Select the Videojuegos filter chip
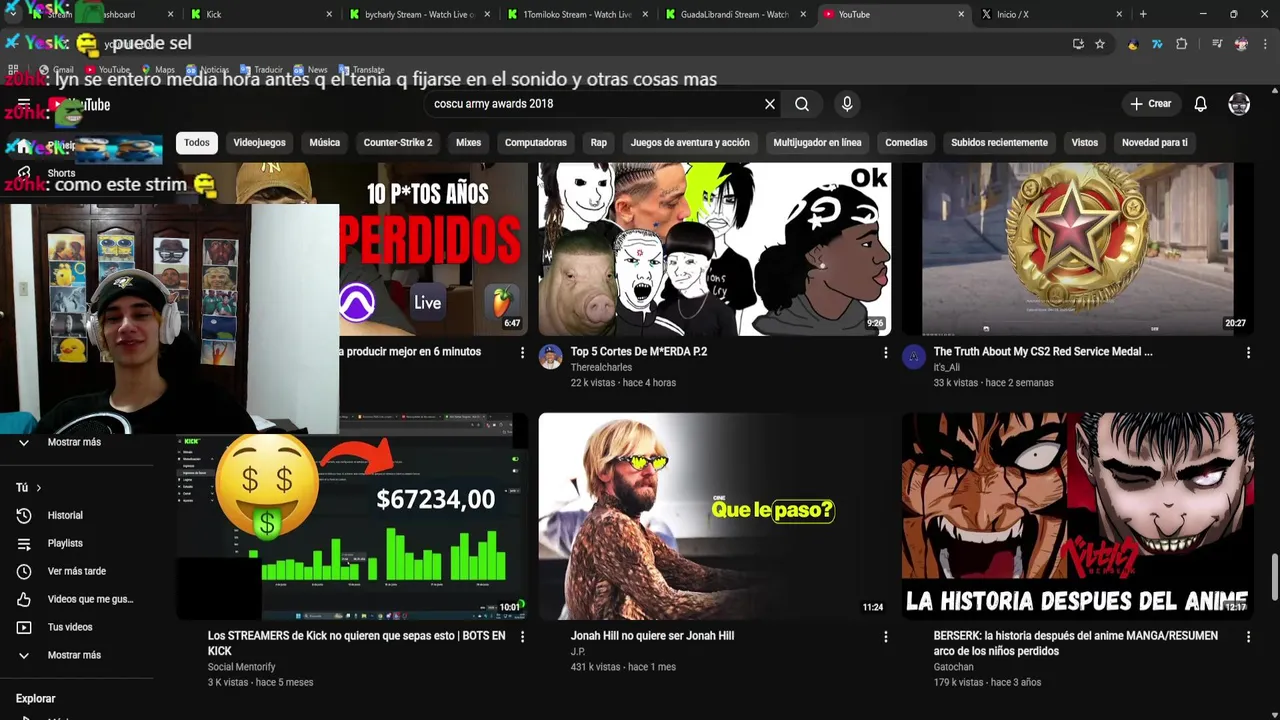1280x720 pixels. coord(259,143)
